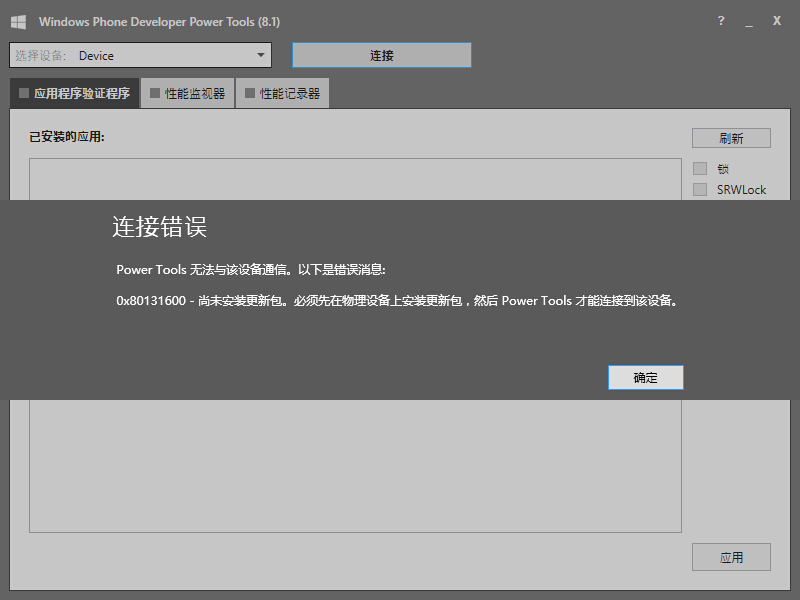
Task: Switch to the 性能监视器 tab
Action: [187, 93]
